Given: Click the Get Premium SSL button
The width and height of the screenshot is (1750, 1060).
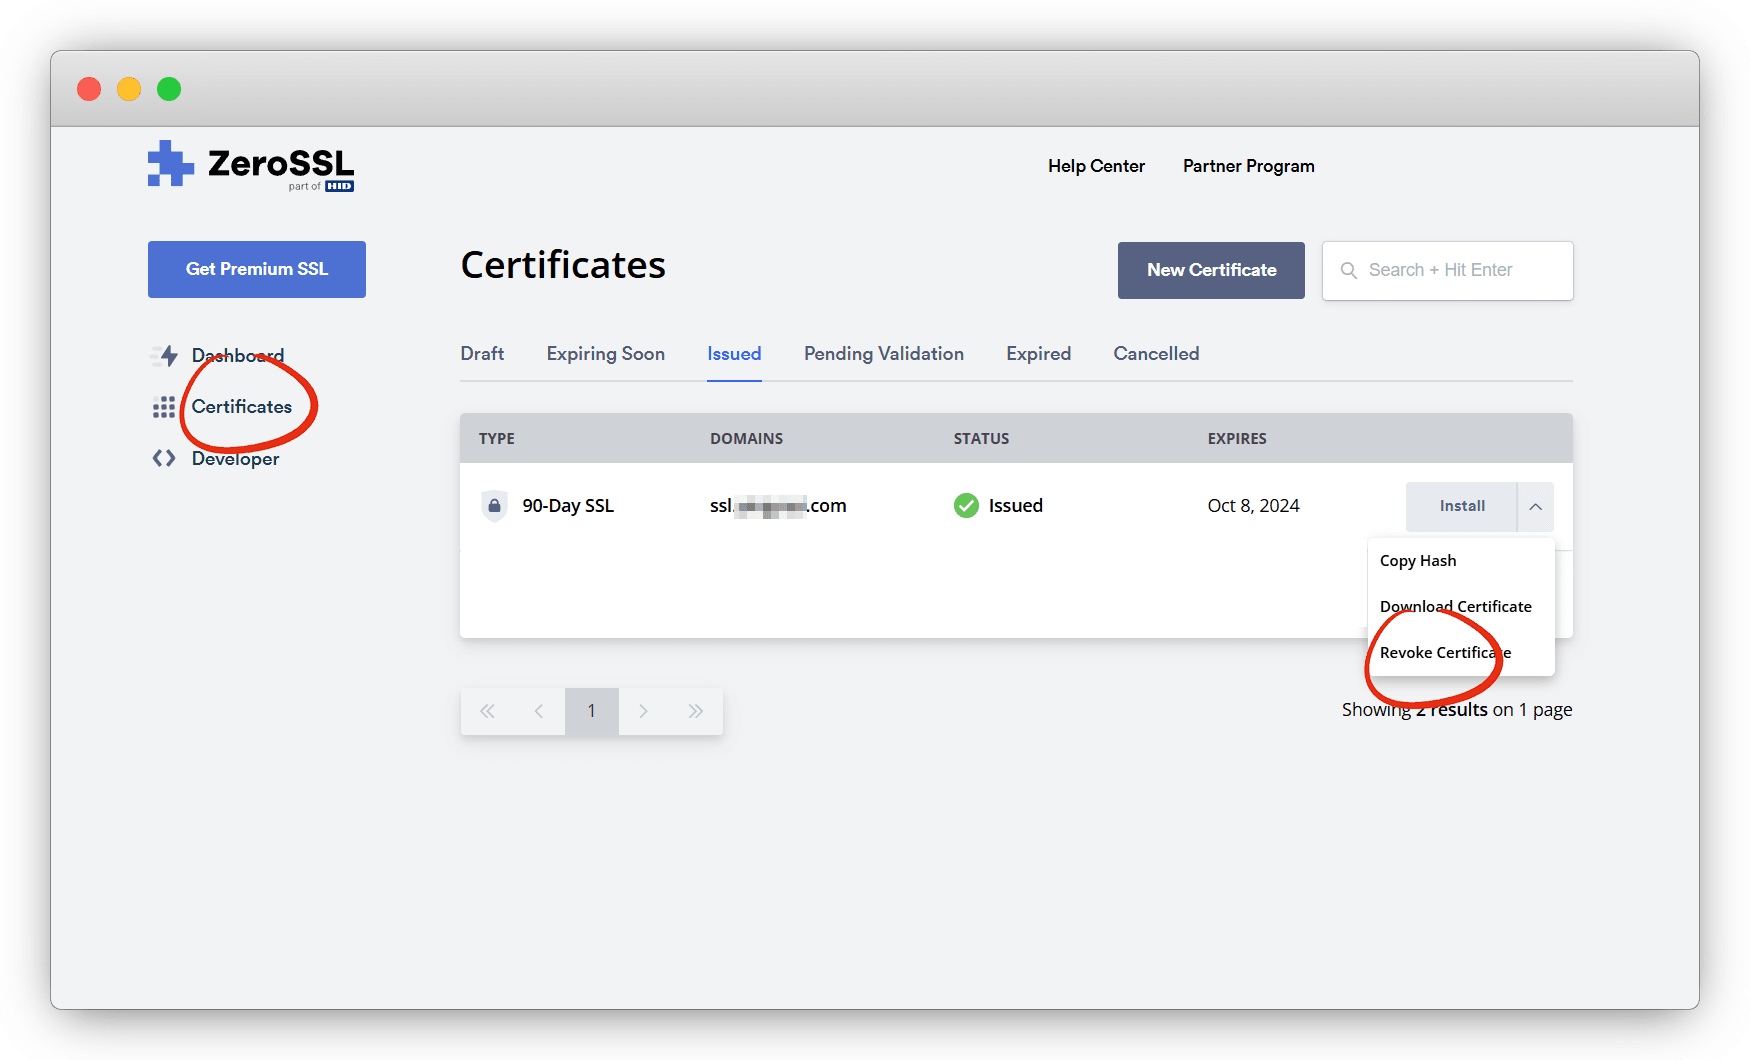Looking at the screenshot, I should click(257, 269).
